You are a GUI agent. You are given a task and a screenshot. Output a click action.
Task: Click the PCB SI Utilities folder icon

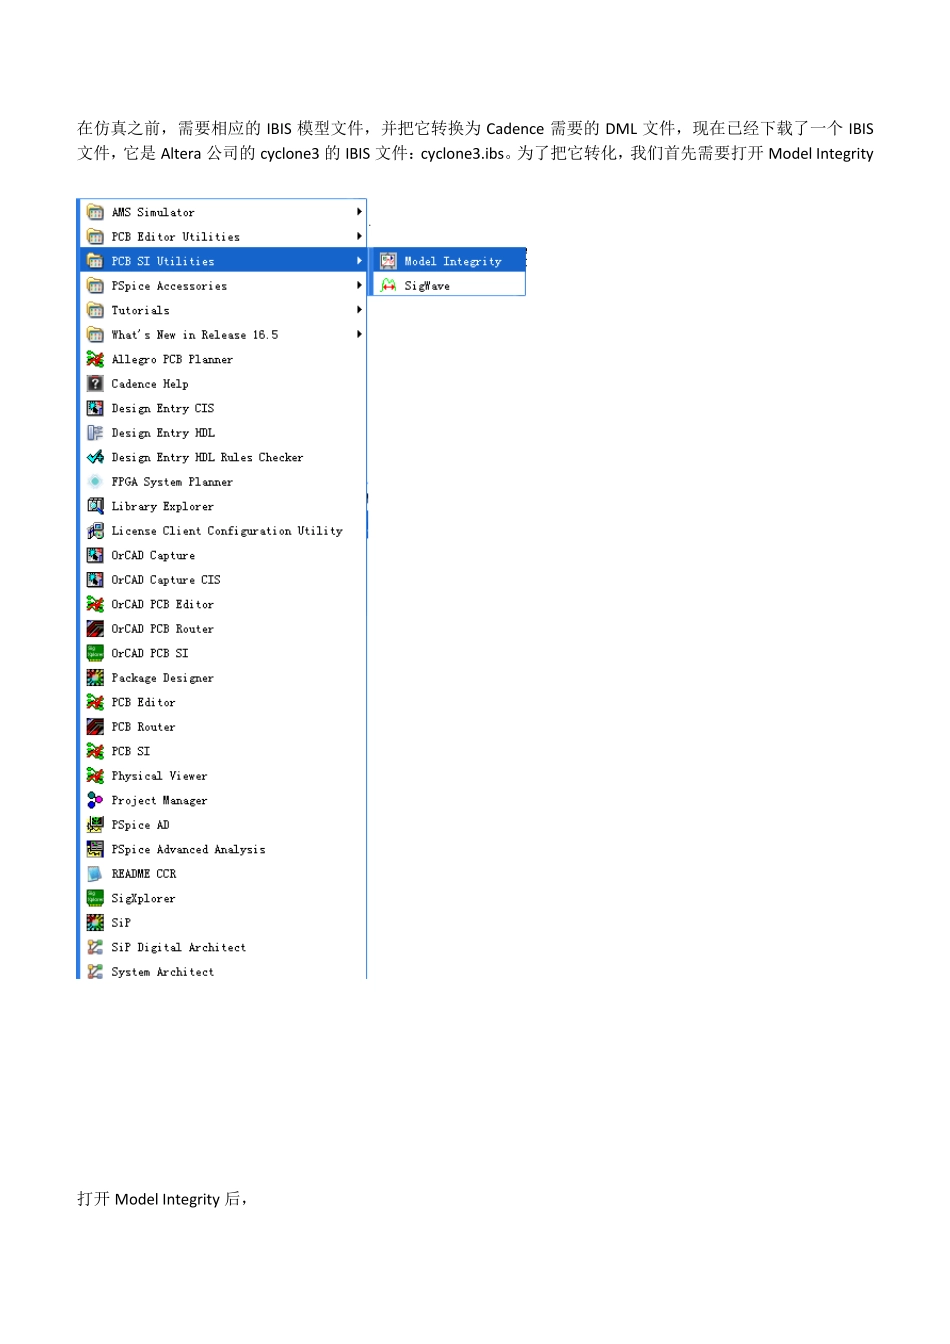click(x=95, y=261)
